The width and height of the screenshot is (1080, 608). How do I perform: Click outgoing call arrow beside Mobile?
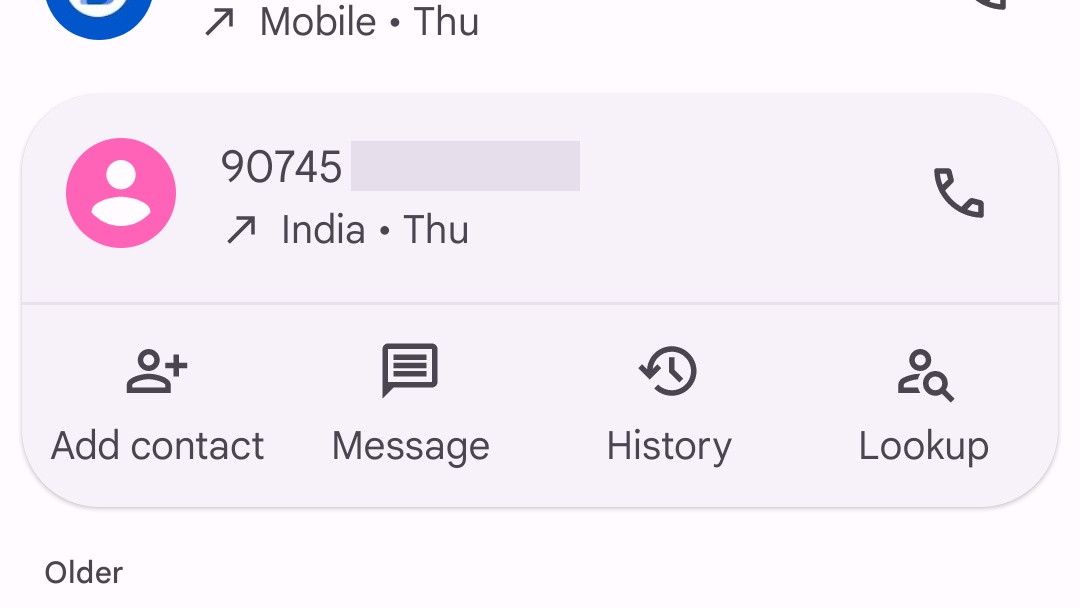[219, 22]
